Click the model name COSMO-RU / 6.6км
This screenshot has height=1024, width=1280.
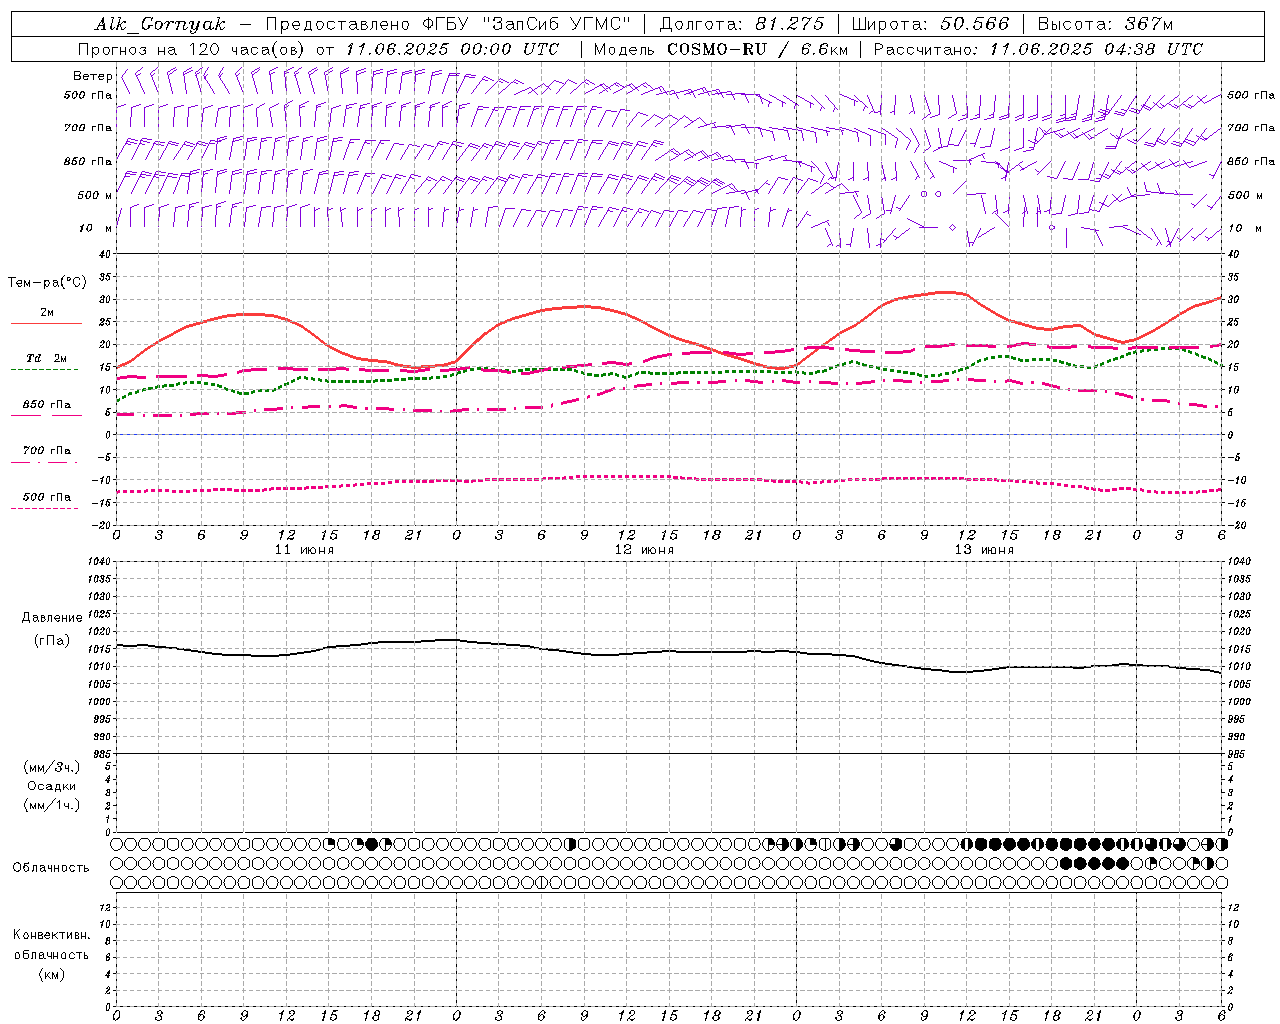click(x=757, y=49)
